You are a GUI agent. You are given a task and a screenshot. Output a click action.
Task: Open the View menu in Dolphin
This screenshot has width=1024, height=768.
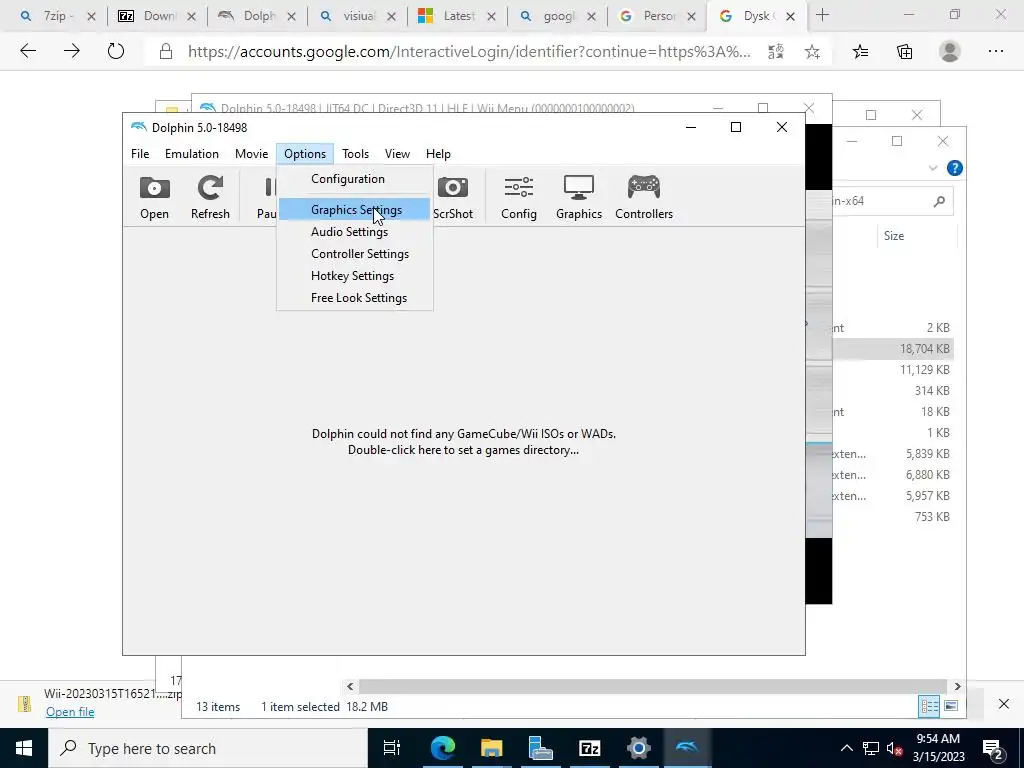(397, 153)
